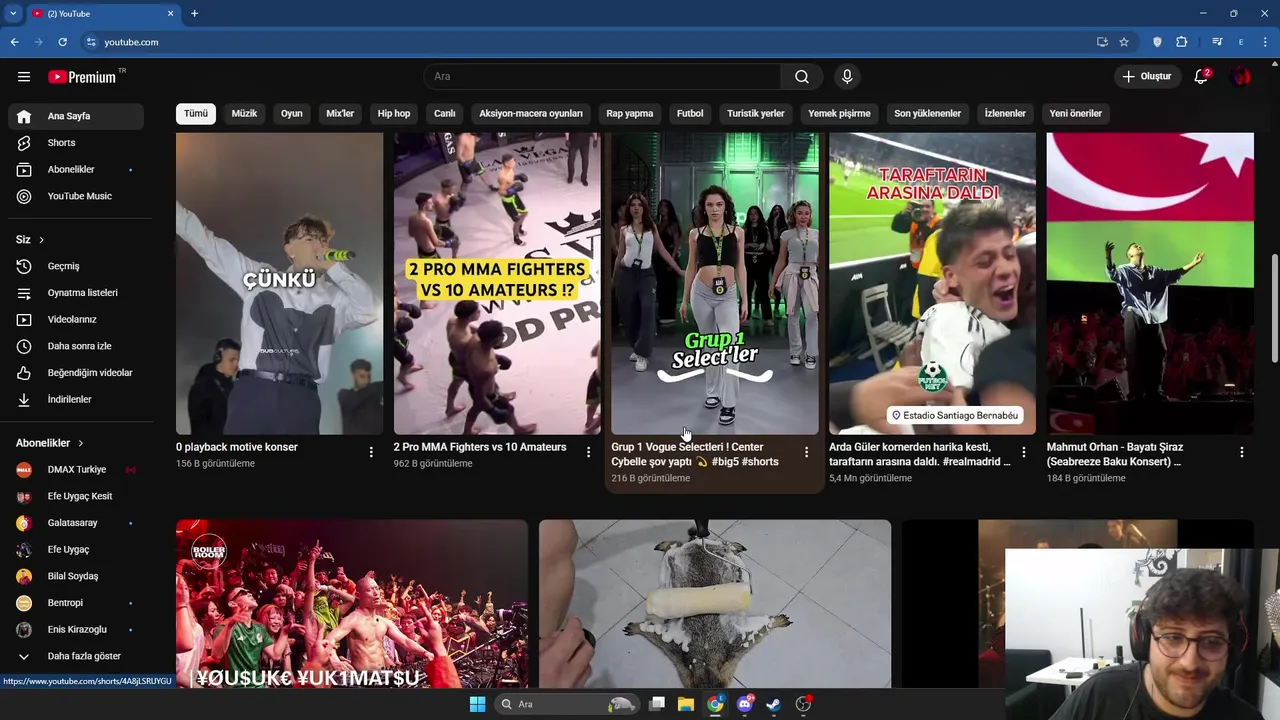The height and width of the screenshot is (720, 1280).
Task: Open options for 2 Pro MMA Fighters short
Action: tap(588, 453)
